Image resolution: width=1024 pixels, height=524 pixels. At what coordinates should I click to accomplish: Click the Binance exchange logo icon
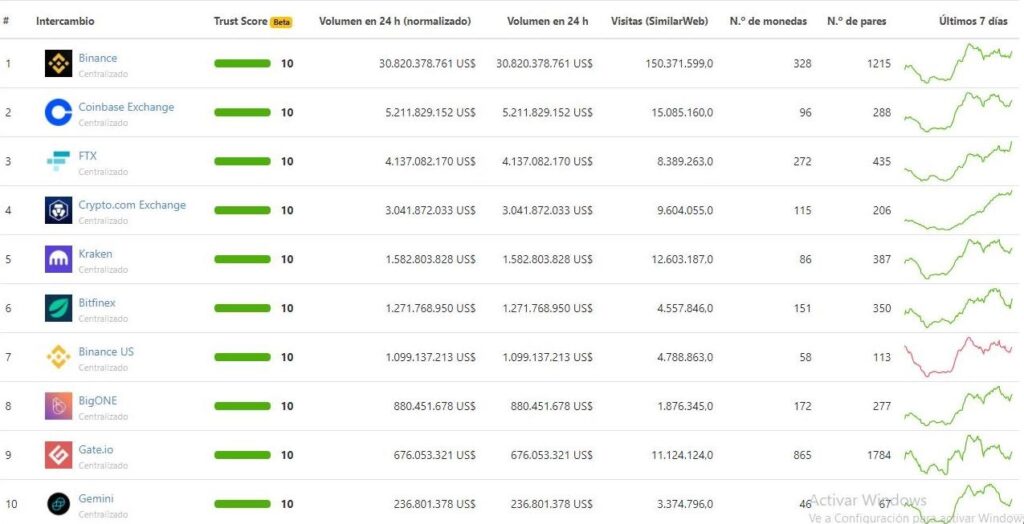coord(58,63)
